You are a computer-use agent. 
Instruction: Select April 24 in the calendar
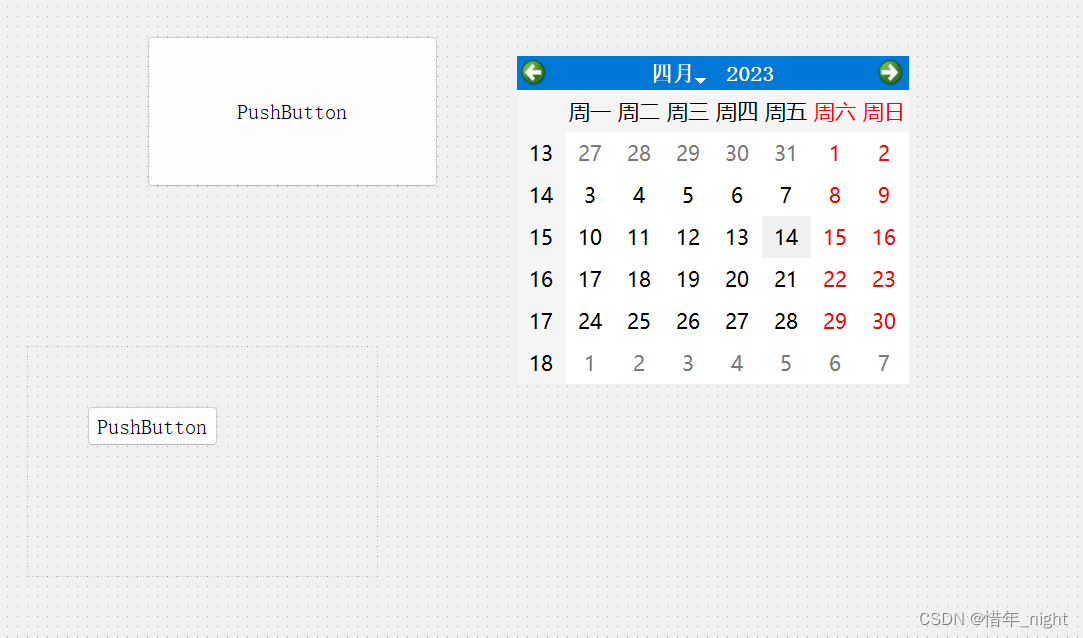tap(590, 321)
